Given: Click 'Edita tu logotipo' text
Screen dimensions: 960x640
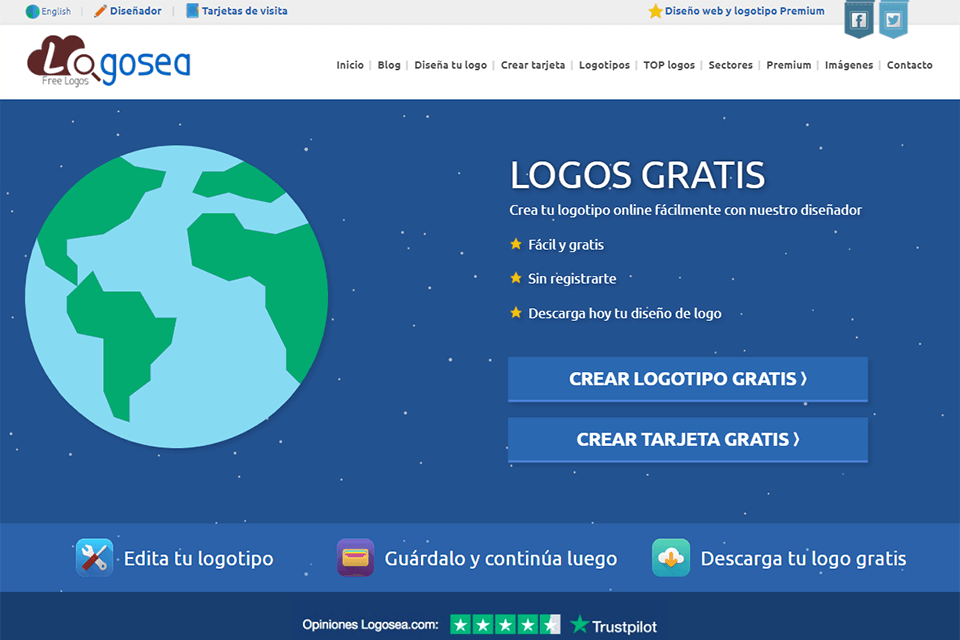Looking at the screenshot, I should 198,559.
